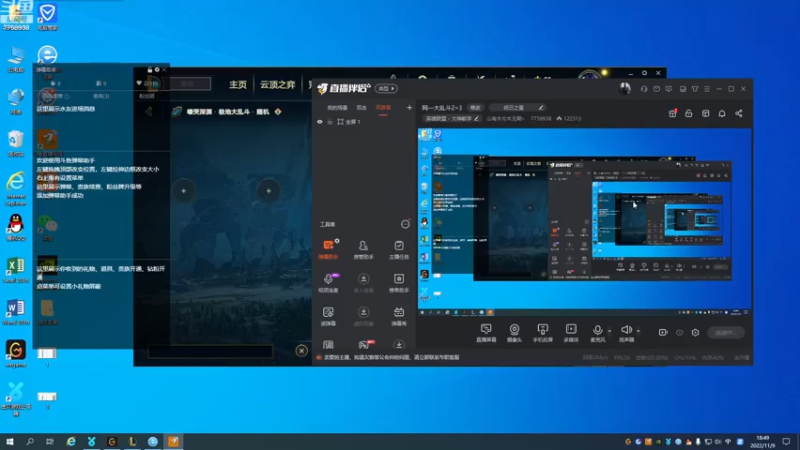Click the share icon in stream header

click(739, 113)
